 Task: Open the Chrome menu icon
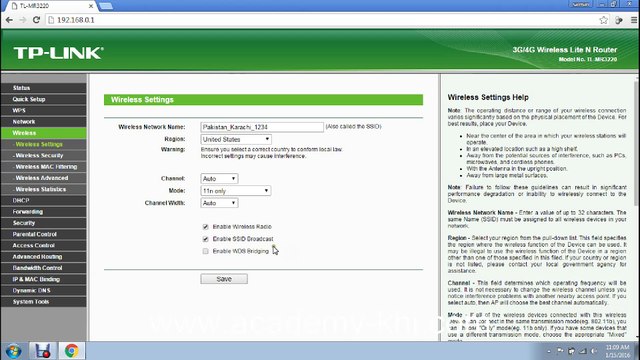tap(634, 20)
